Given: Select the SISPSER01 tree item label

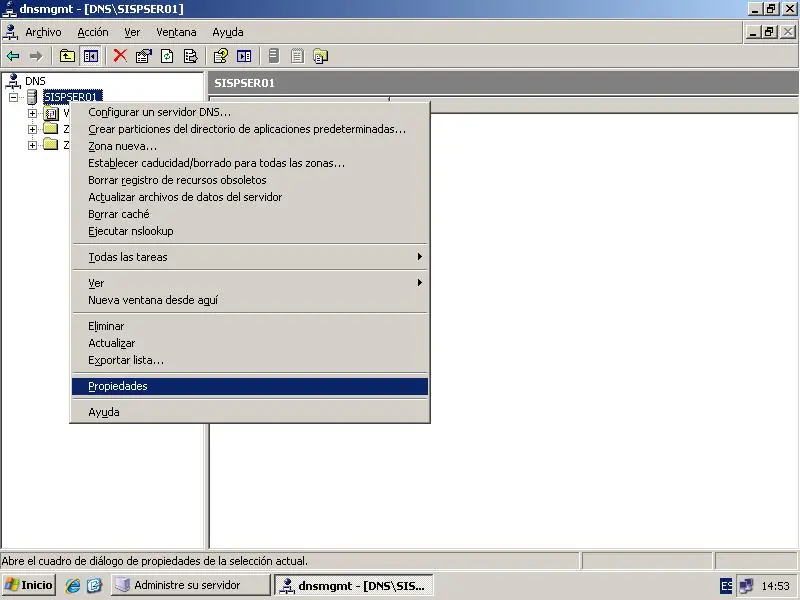Looking at the screenshot, I should coord(72,96).
